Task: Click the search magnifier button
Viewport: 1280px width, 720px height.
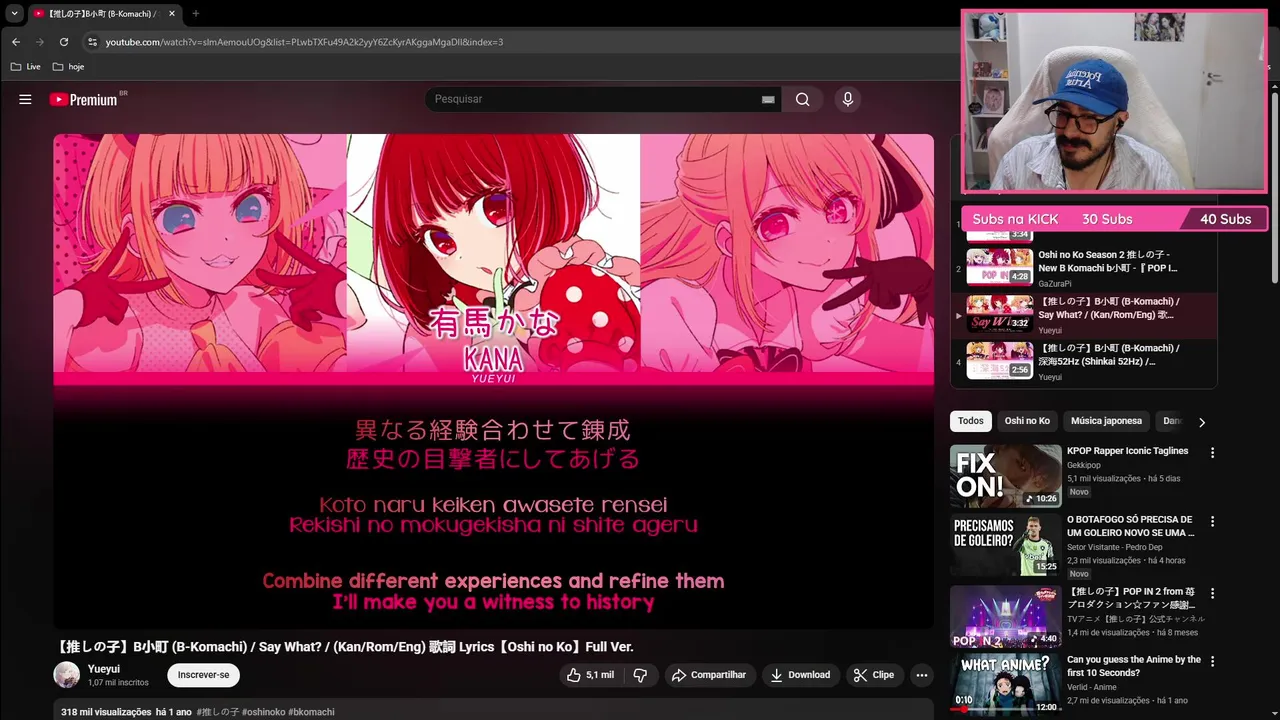Action: coord(803,99)
